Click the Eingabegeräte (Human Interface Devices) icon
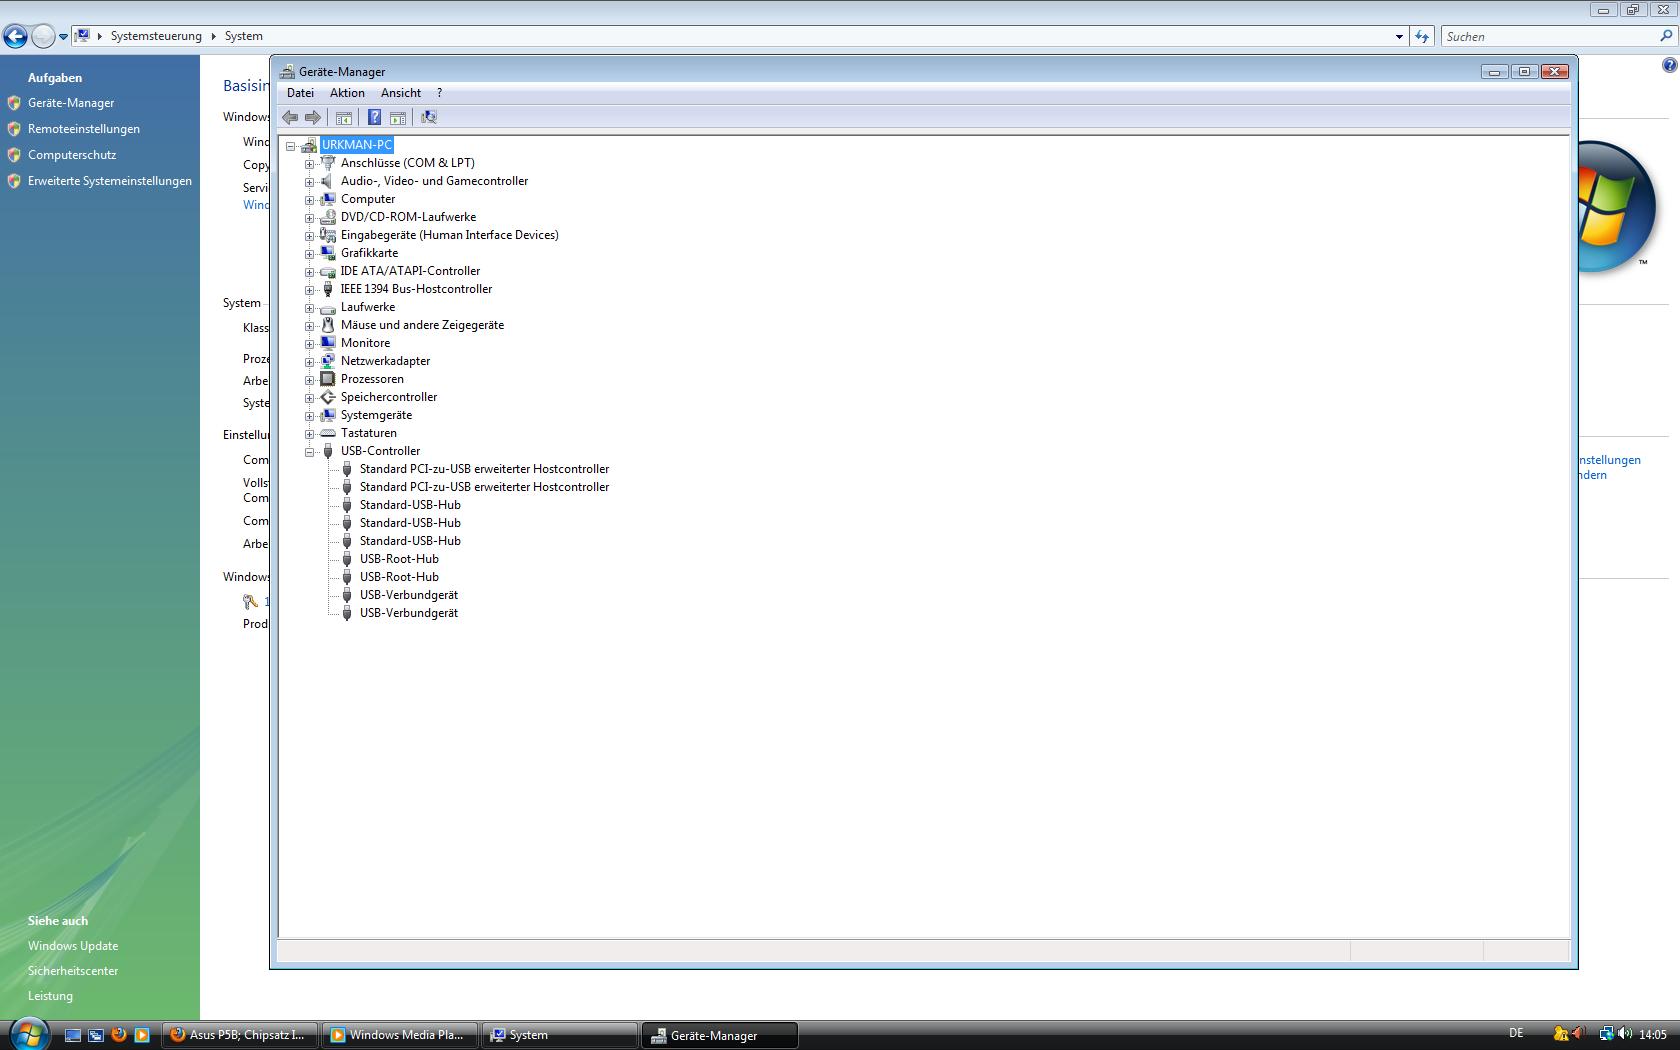The height and width of the screenshot is (1050, 1680). click(328, 235)
